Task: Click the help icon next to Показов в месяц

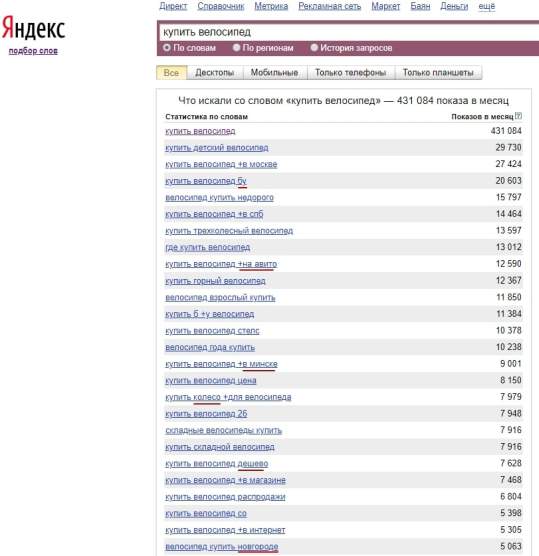Action: pyautogui.click(x=518, y=116)
